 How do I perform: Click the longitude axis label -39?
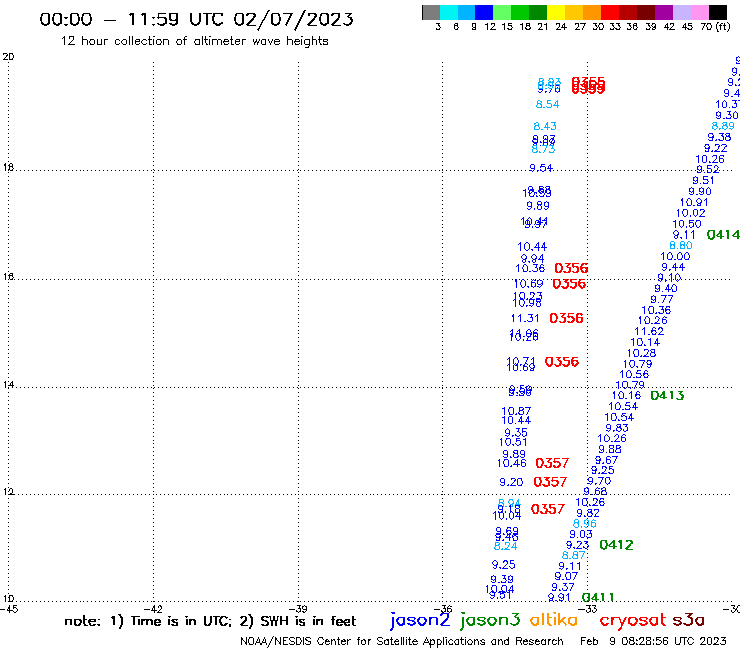(299, 609)
